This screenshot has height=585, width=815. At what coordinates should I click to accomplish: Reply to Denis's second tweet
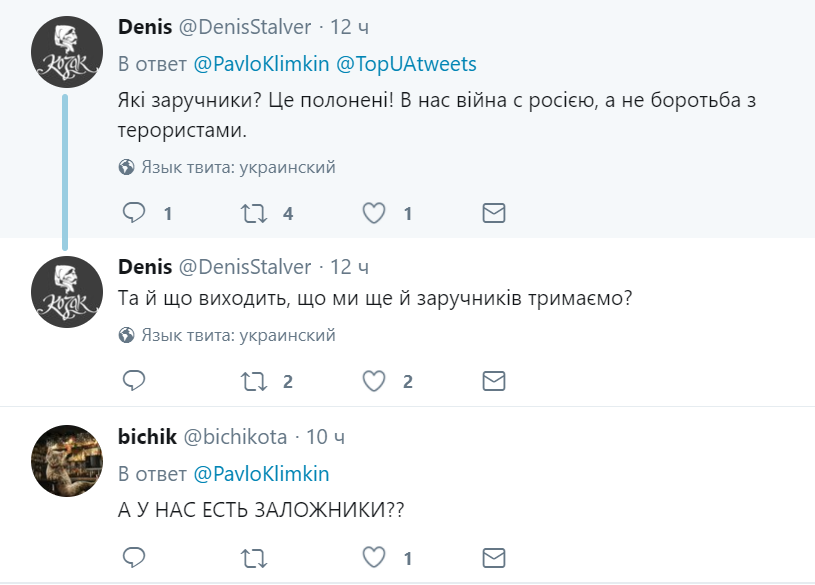pos(134,381)
